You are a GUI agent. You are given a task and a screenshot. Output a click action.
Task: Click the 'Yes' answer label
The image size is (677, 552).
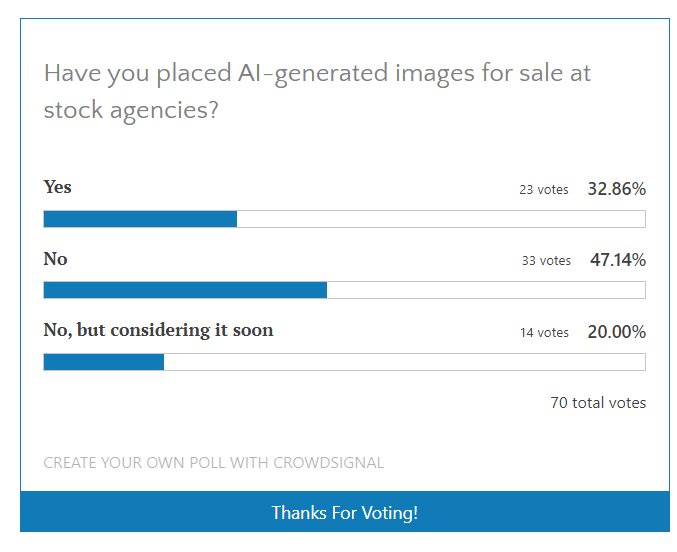click(58, 187)
